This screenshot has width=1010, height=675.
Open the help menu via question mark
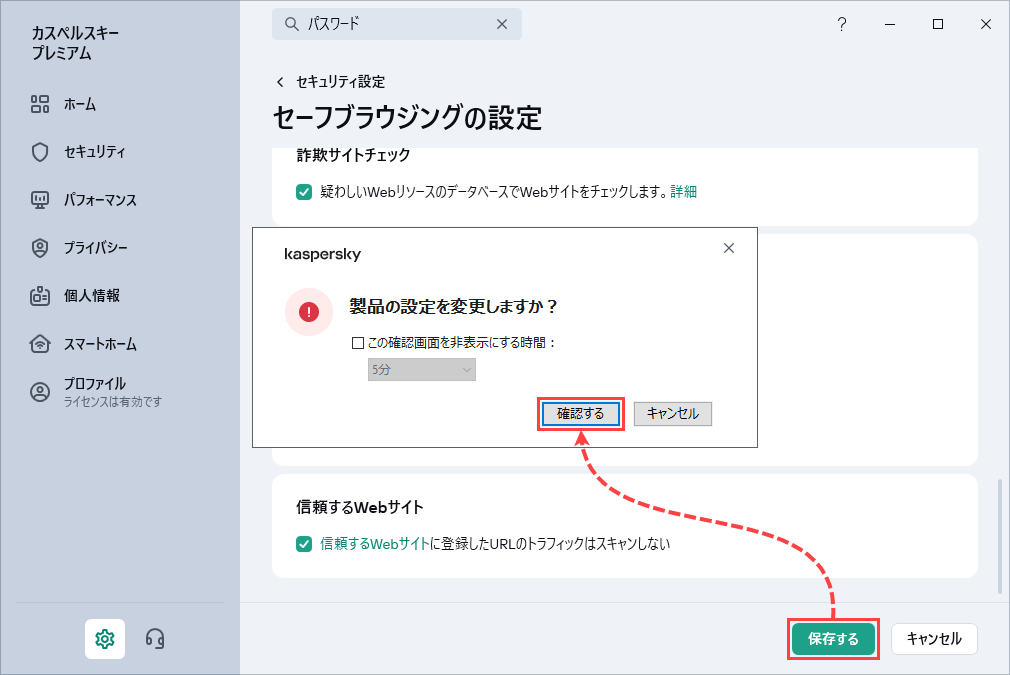[x=843, y=24]
